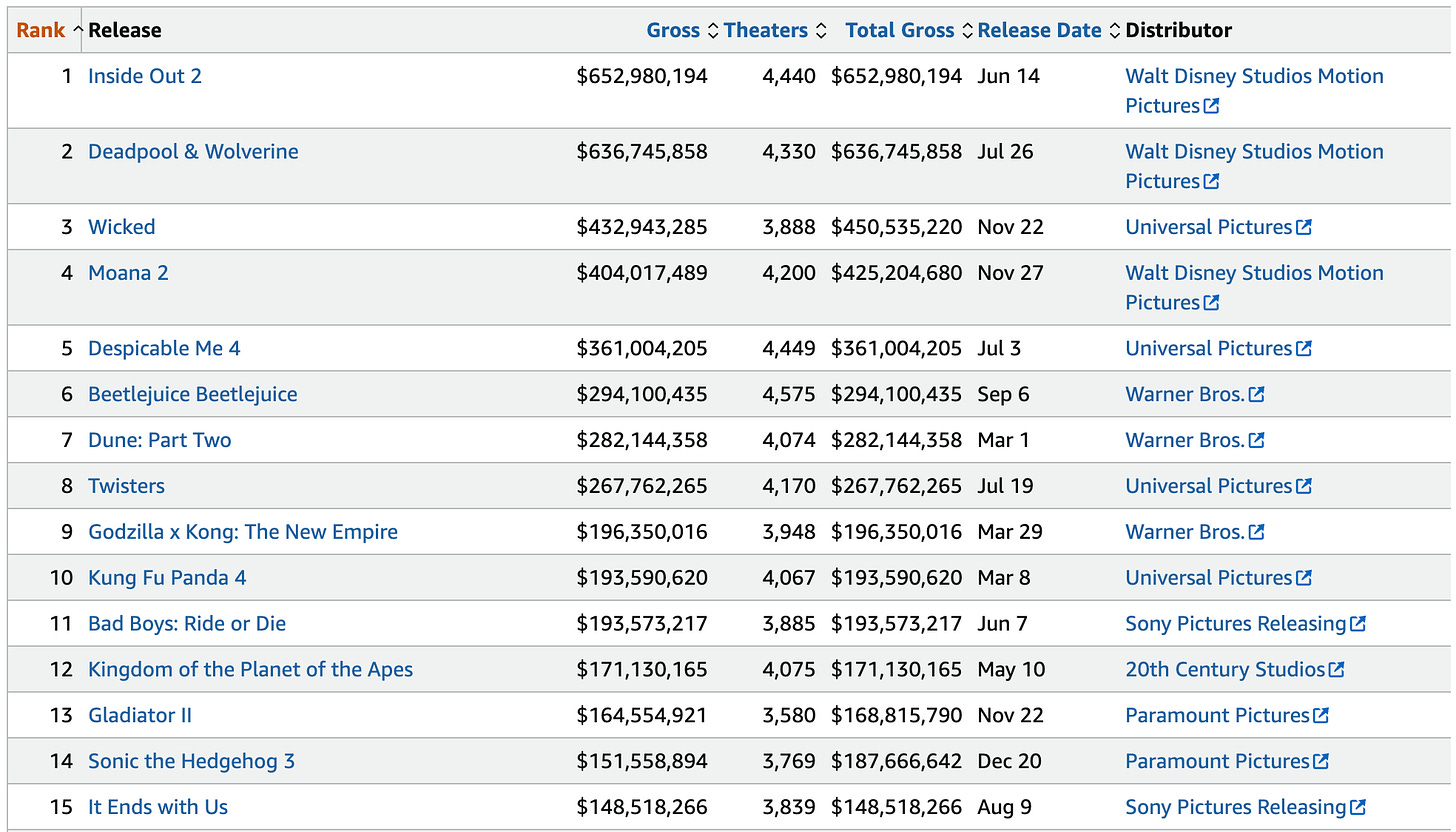This screenshot has width=1456, height=832.
Task: Open Walt Disney Studios distributor for Deadpool & Wolverine
Action: [1254, 167]
